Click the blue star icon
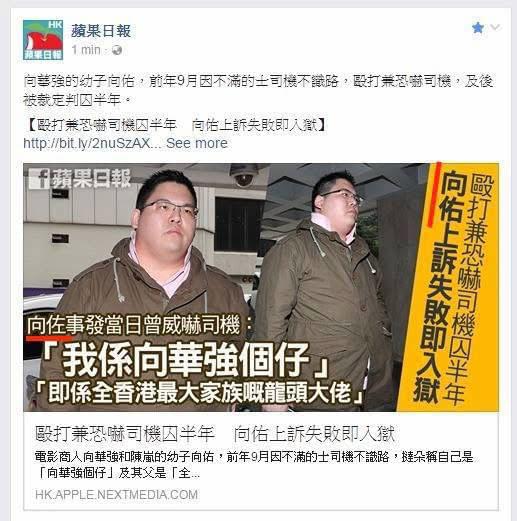The height and width of the screenshot is (521, 517). click(x=478, y=28)
